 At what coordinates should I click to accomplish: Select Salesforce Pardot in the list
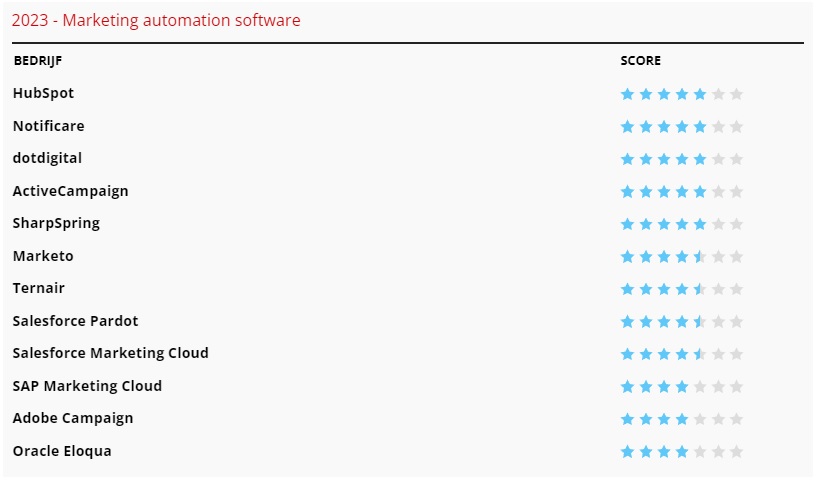[75, 321]
